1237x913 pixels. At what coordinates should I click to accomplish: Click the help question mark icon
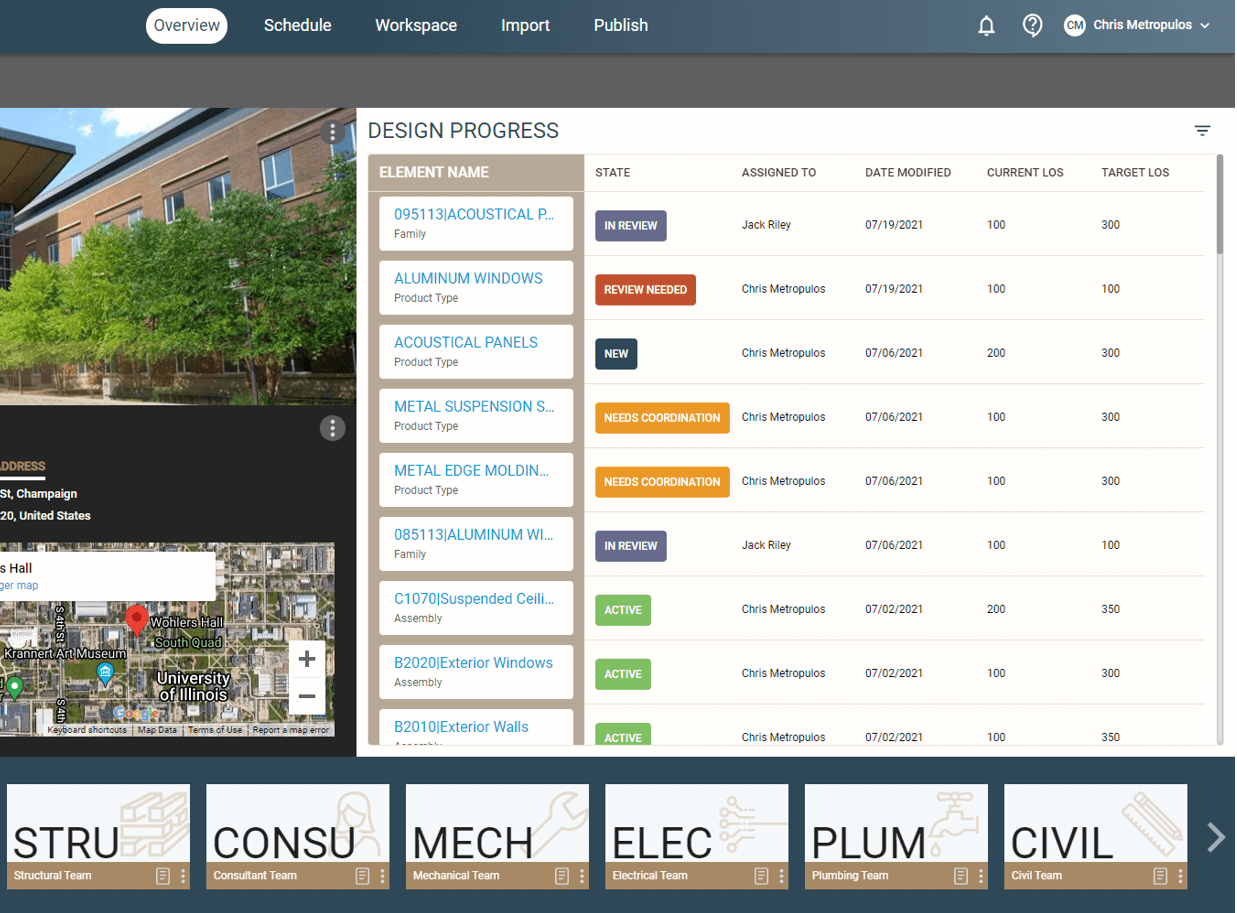pyautogui.click(x=1032, y=26)
